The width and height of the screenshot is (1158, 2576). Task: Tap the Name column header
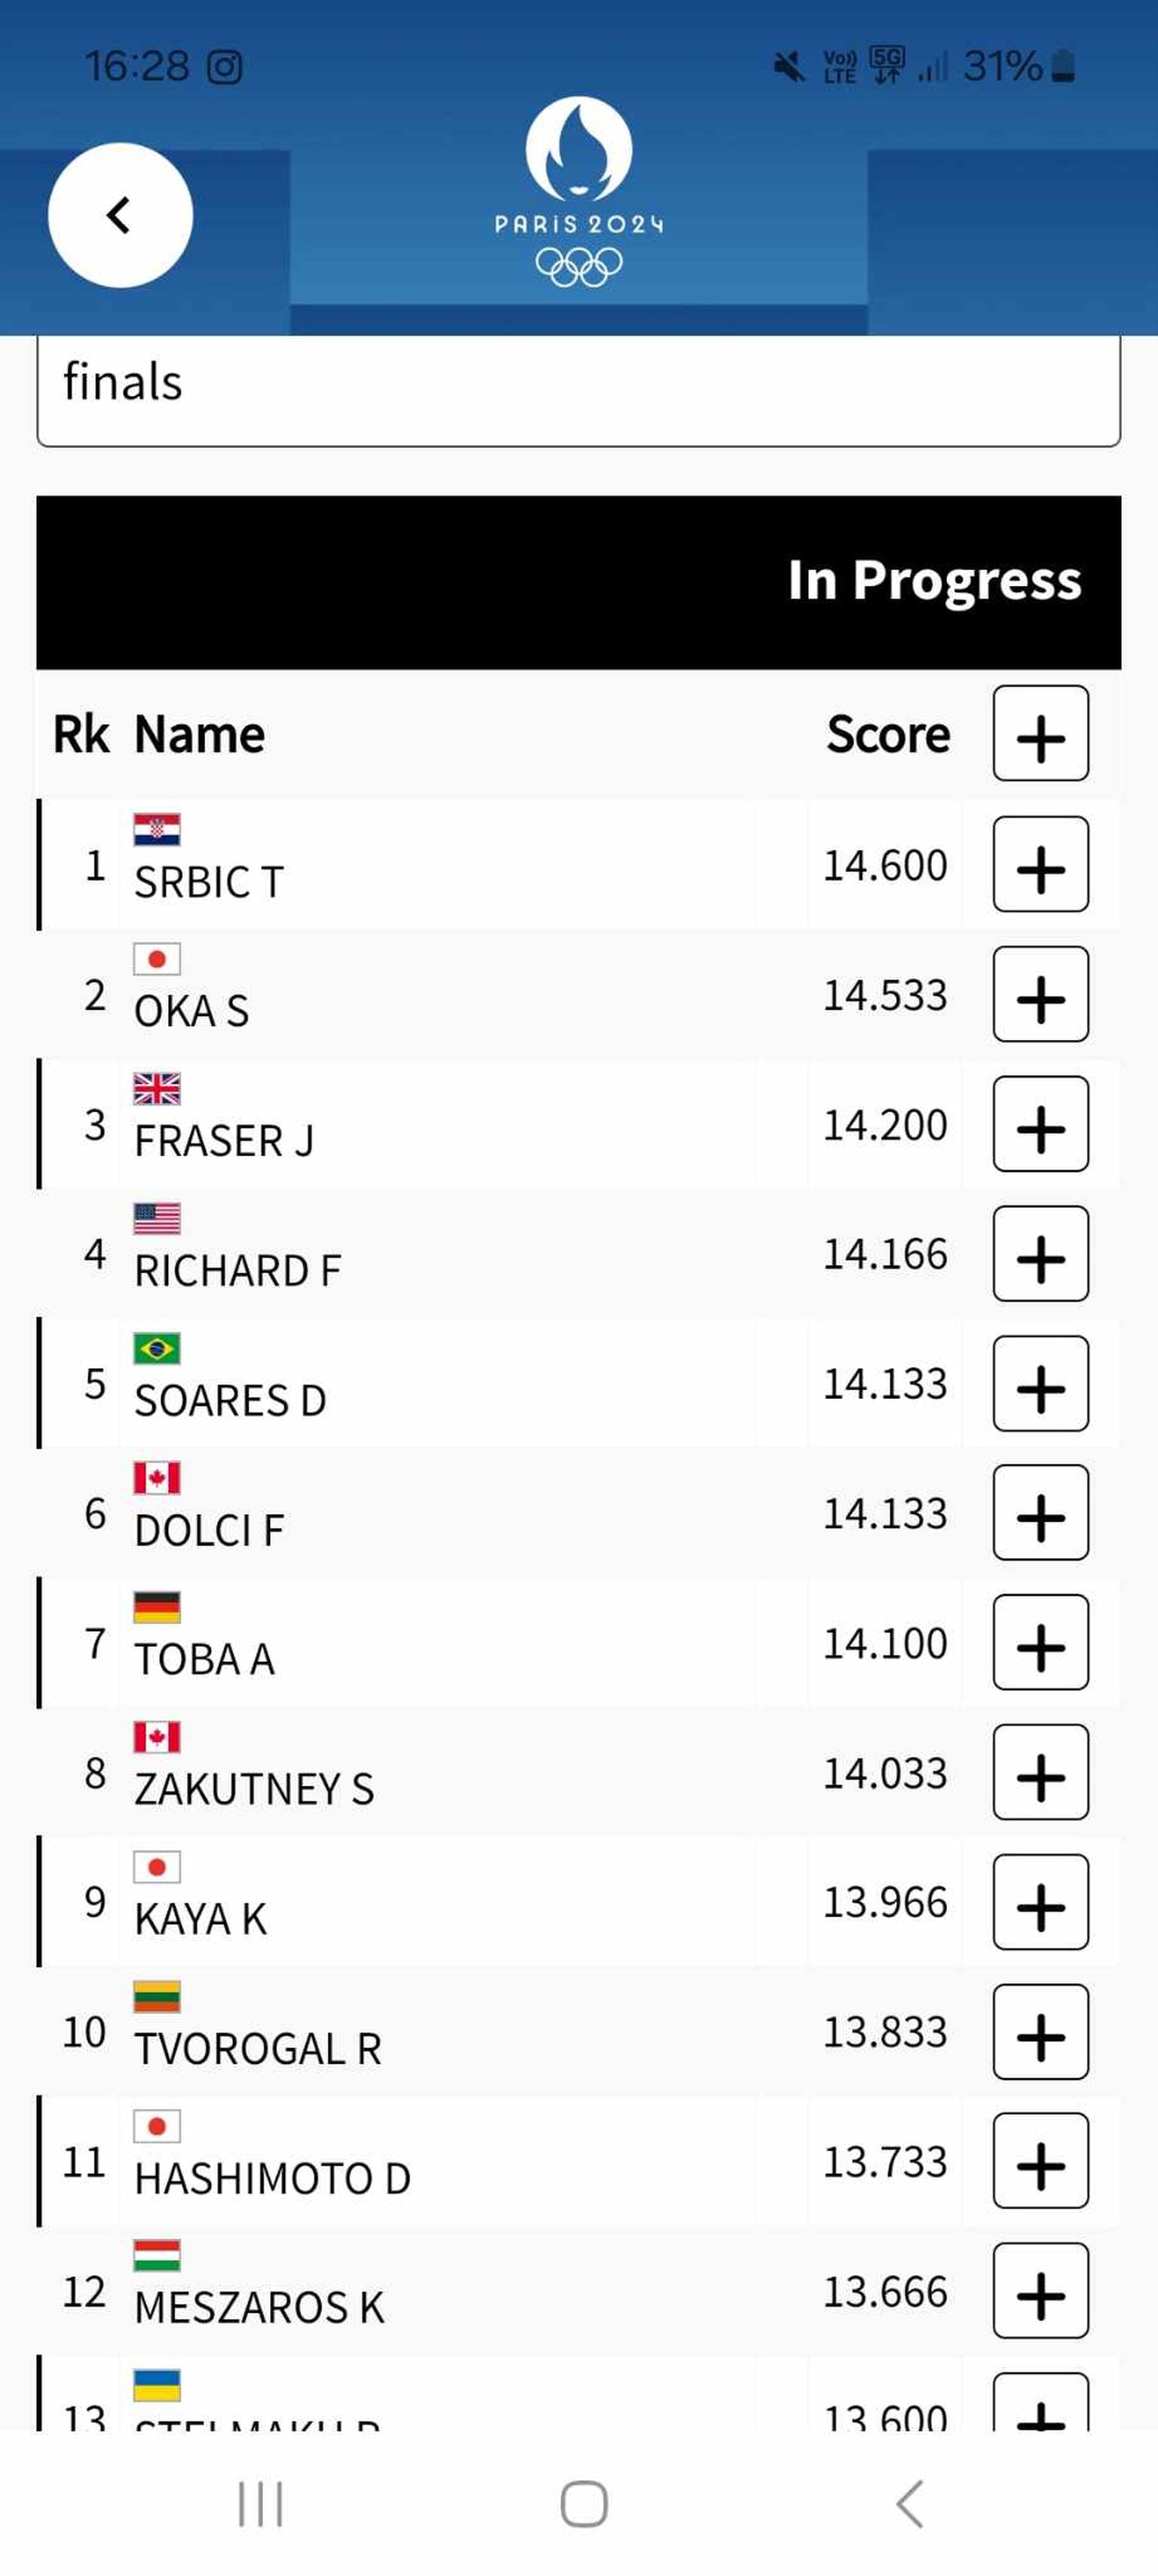coord(200,735)
